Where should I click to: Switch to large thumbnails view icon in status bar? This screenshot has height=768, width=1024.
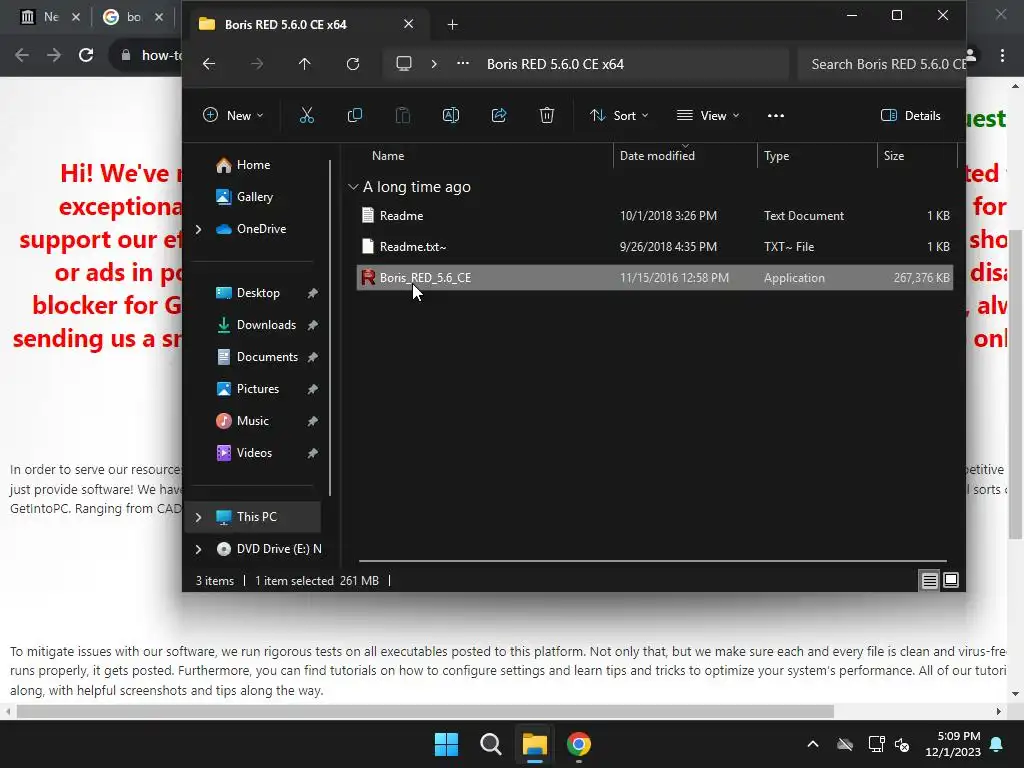(951, 580)
